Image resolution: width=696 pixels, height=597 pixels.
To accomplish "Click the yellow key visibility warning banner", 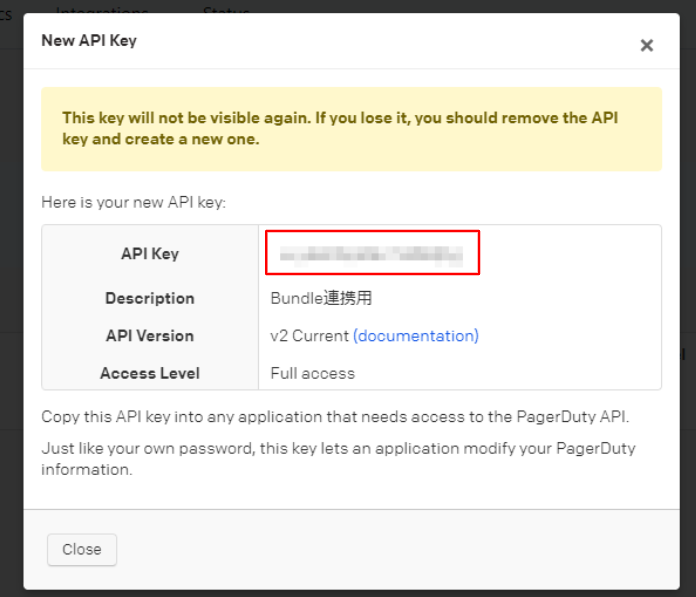I will tap(351, 129).
